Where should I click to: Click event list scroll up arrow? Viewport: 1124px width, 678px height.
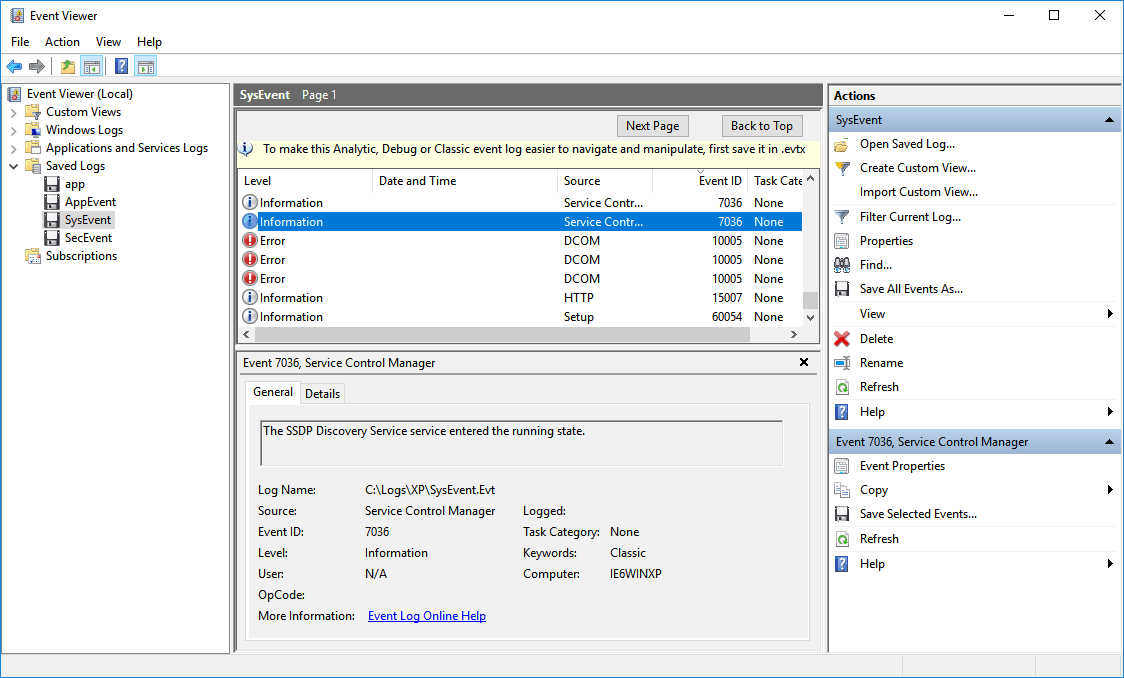point(810,178)
